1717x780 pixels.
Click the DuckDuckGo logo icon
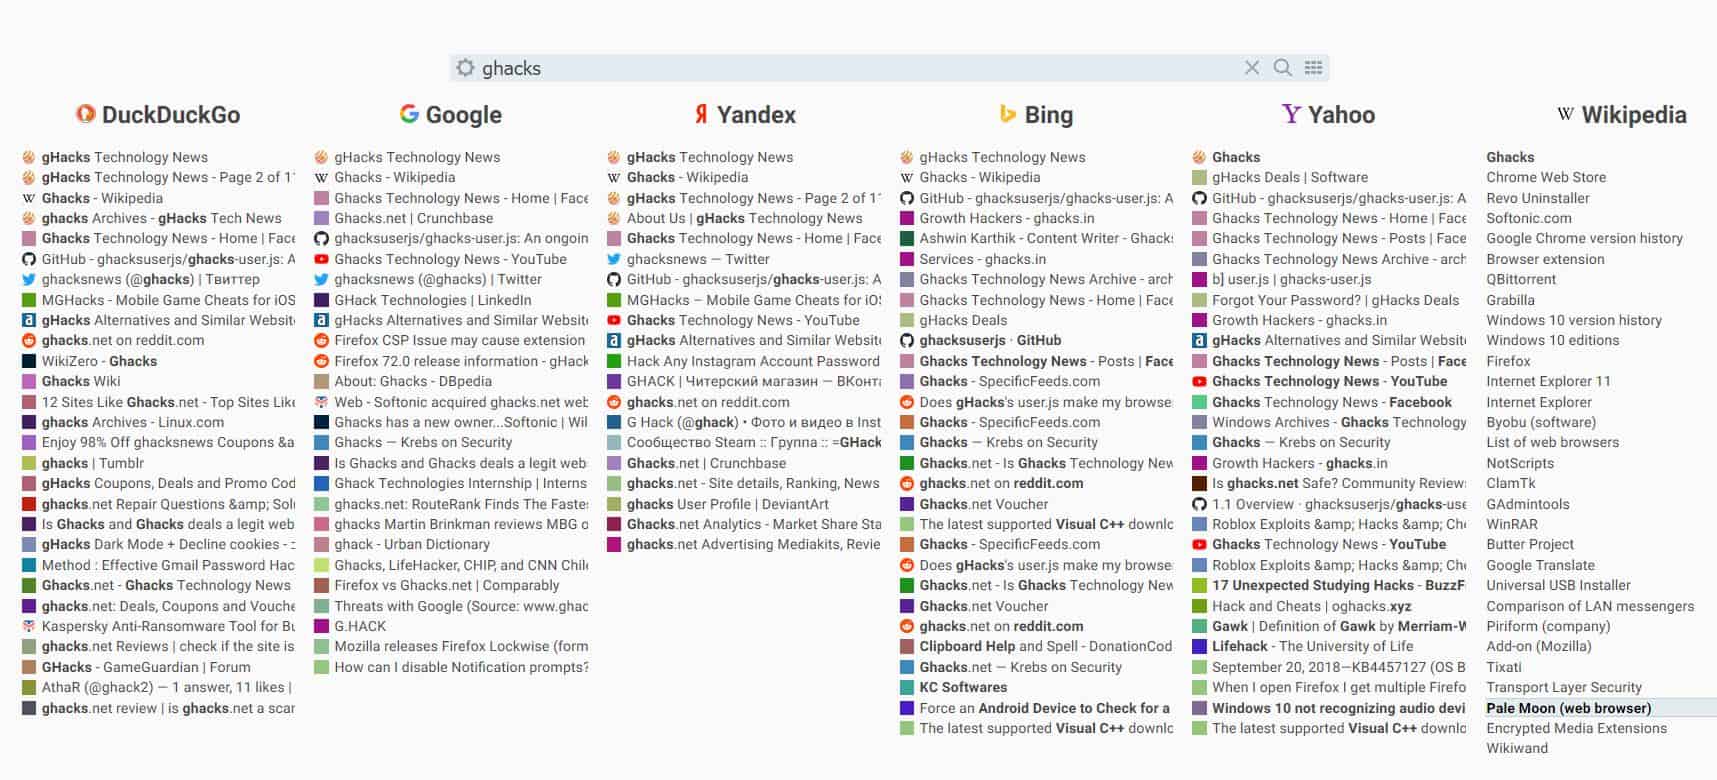coord(86,114)
